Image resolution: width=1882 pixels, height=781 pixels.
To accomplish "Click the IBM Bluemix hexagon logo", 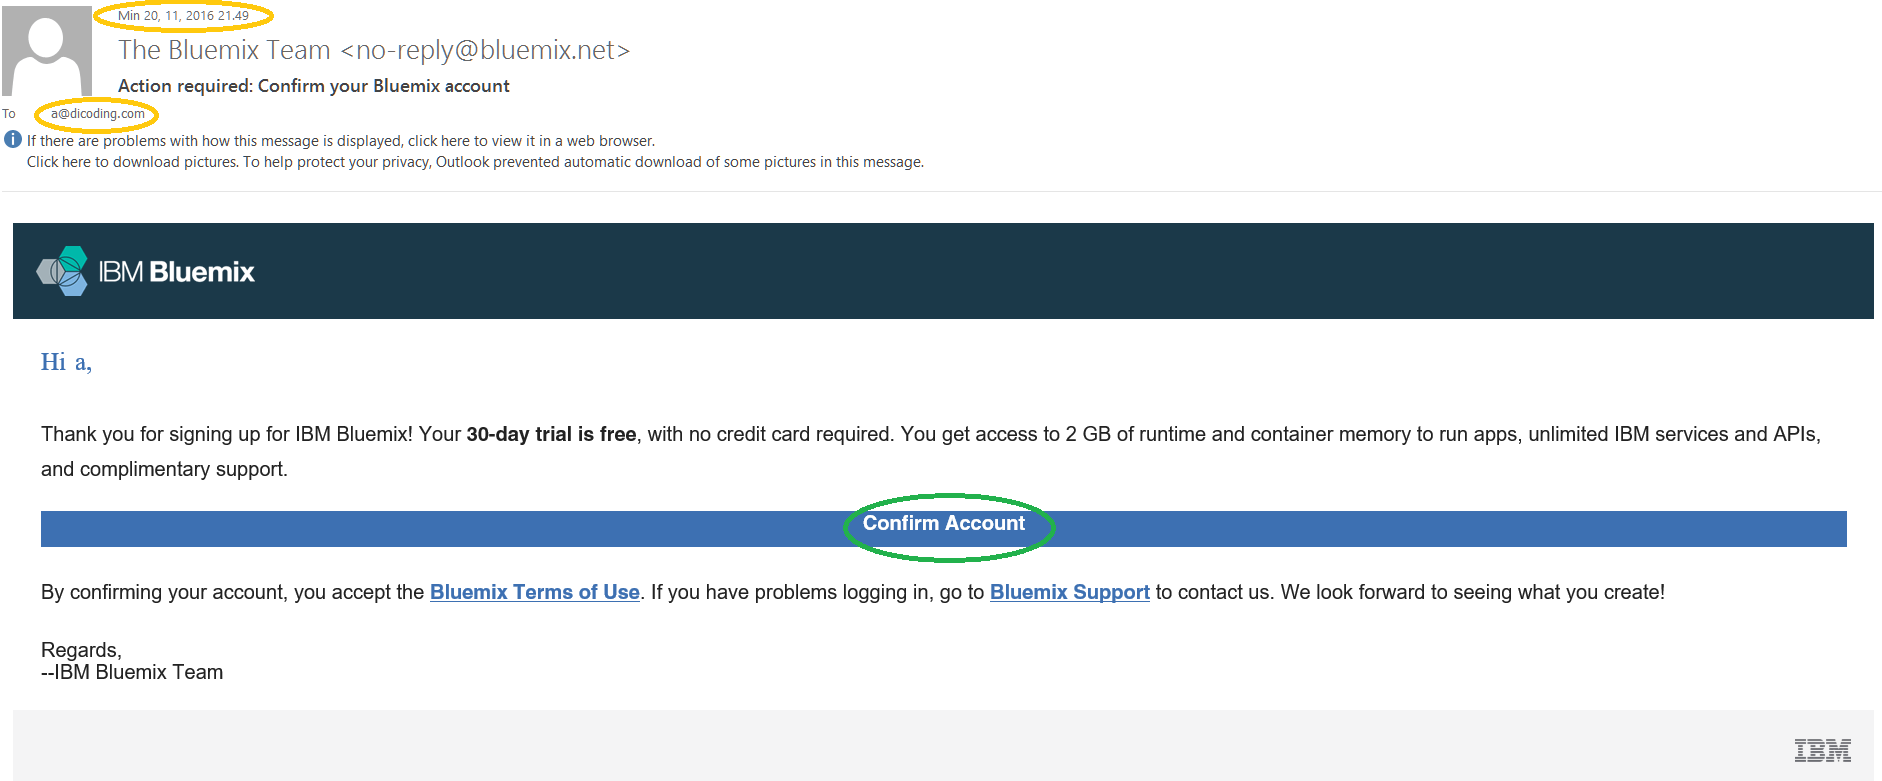I will tap(63, 271).
